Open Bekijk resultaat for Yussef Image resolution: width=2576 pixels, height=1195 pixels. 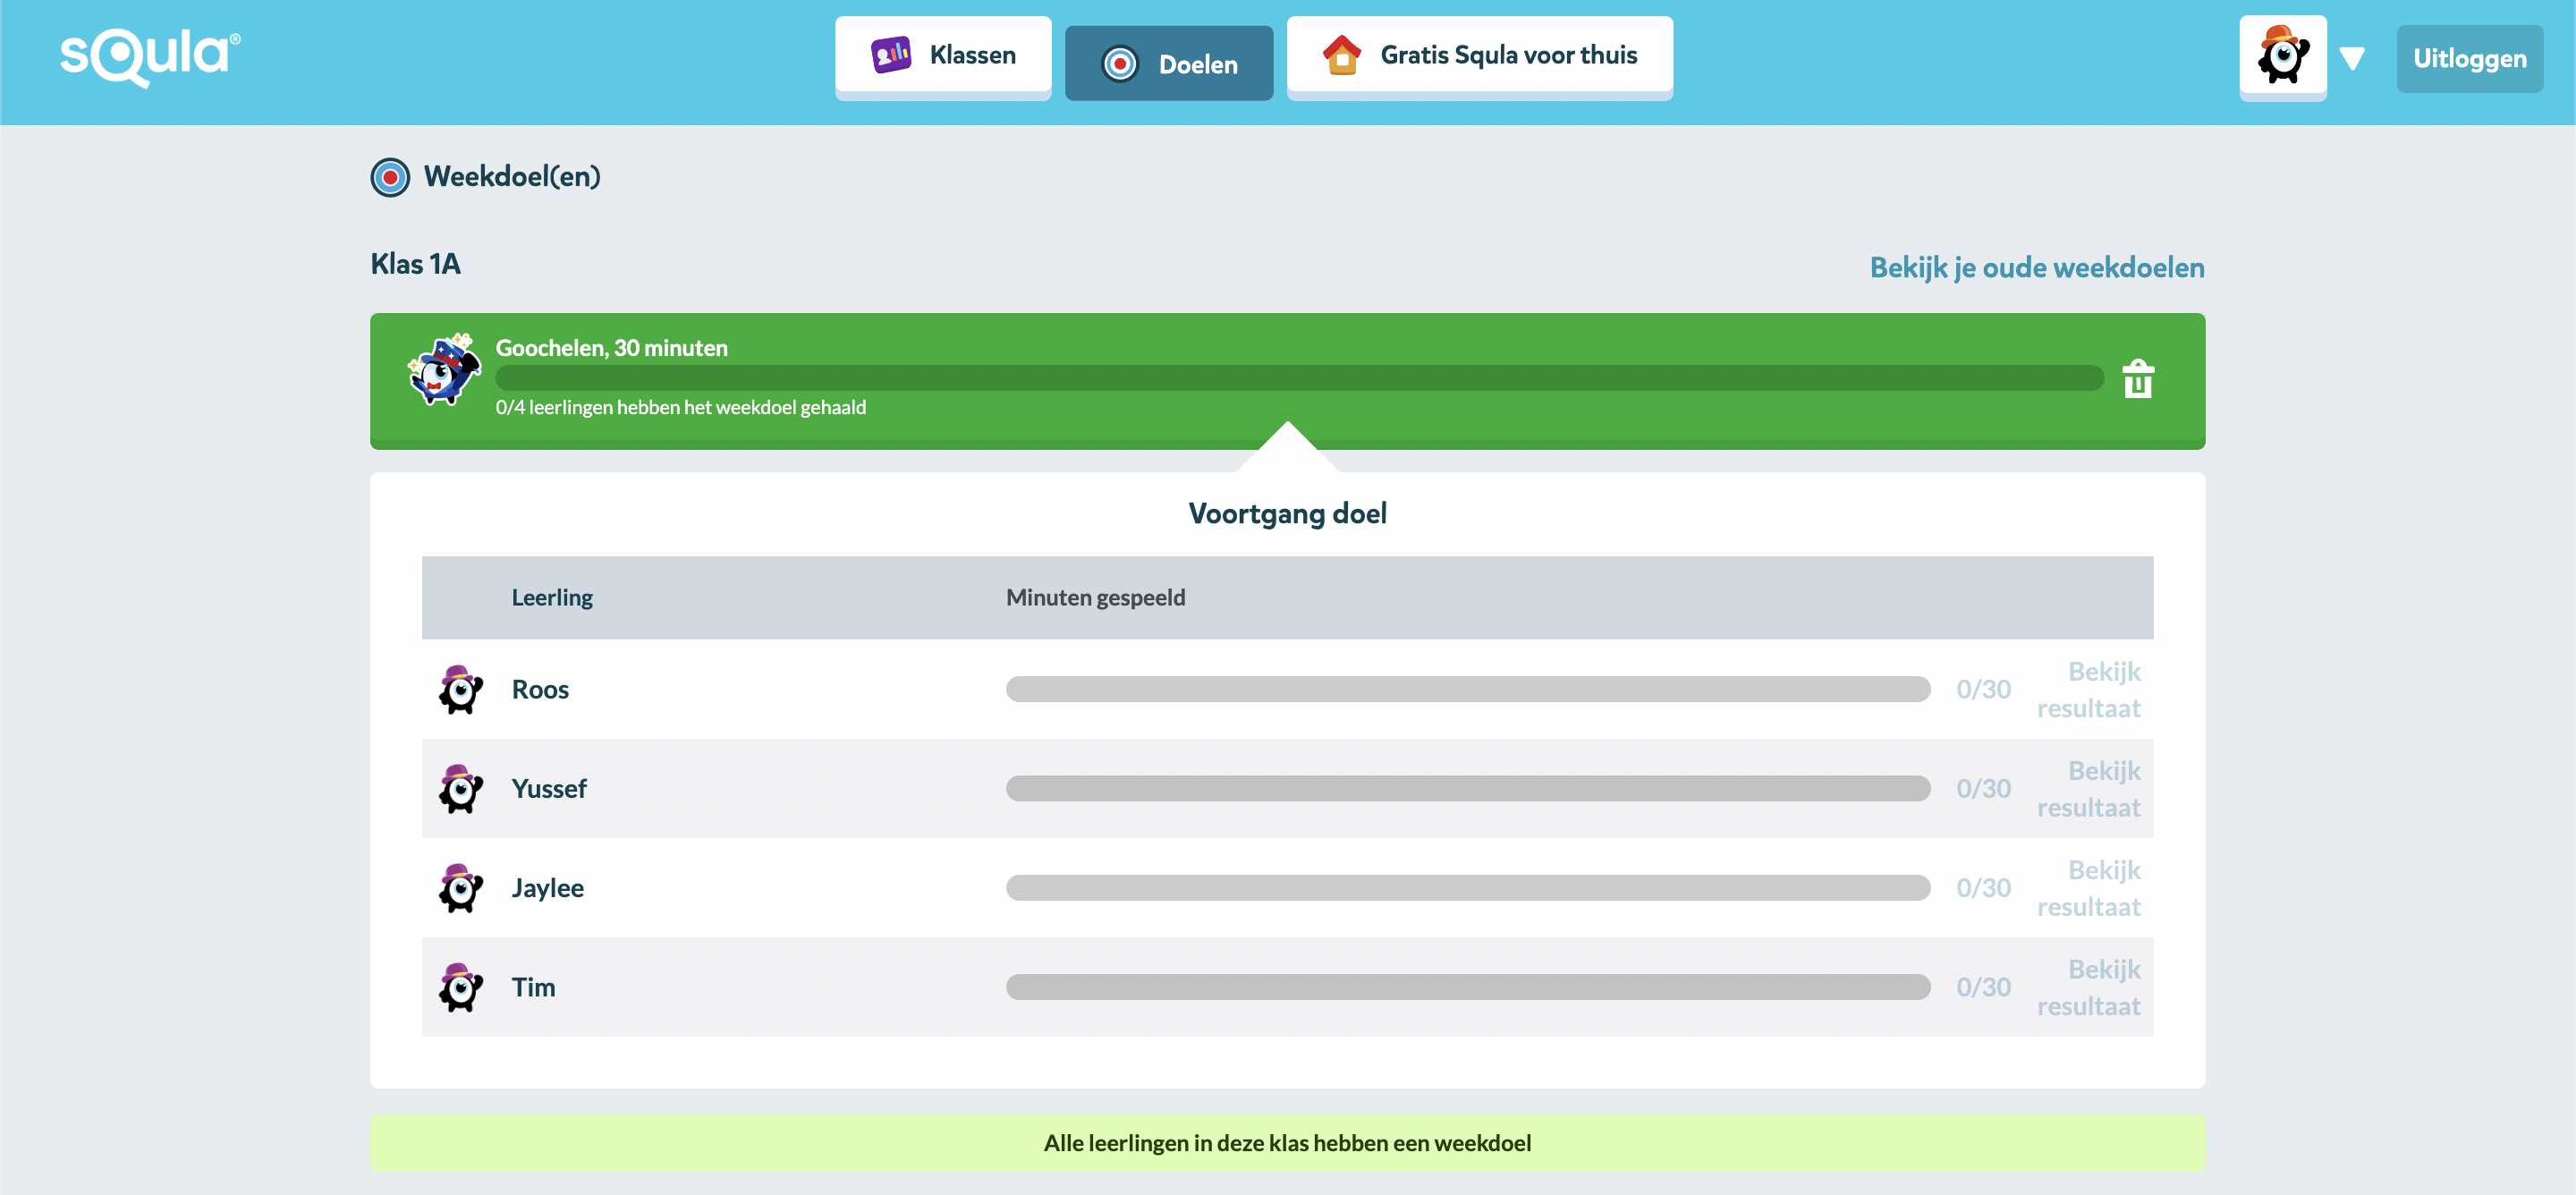pos(2089,788)
